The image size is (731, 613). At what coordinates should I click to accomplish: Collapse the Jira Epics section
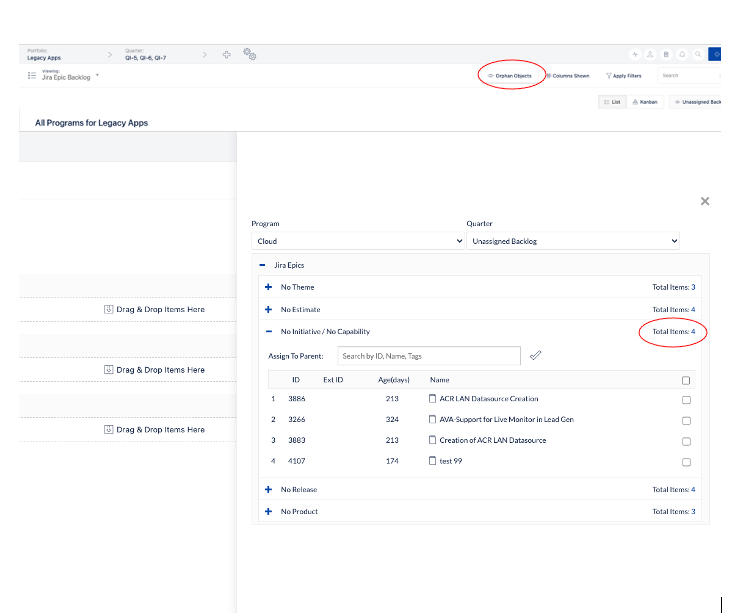pos(262,265)
